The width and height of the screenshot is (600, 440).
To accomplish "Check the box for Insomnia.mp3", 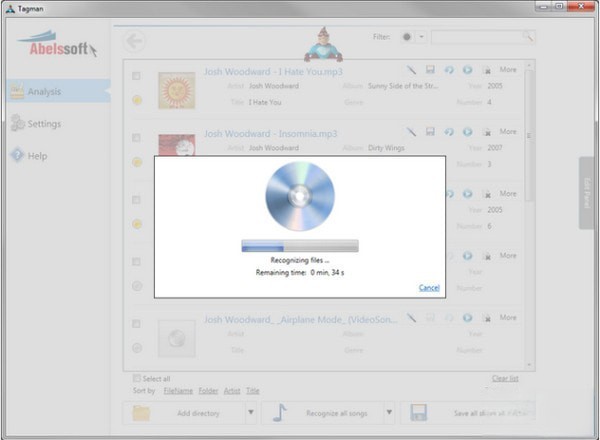I will coord(136,138).
